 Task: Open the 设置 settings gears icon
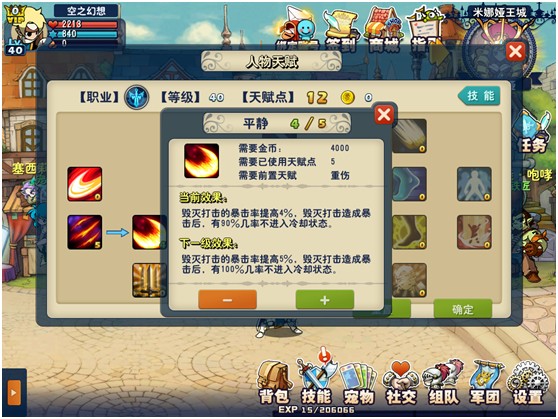528,383
